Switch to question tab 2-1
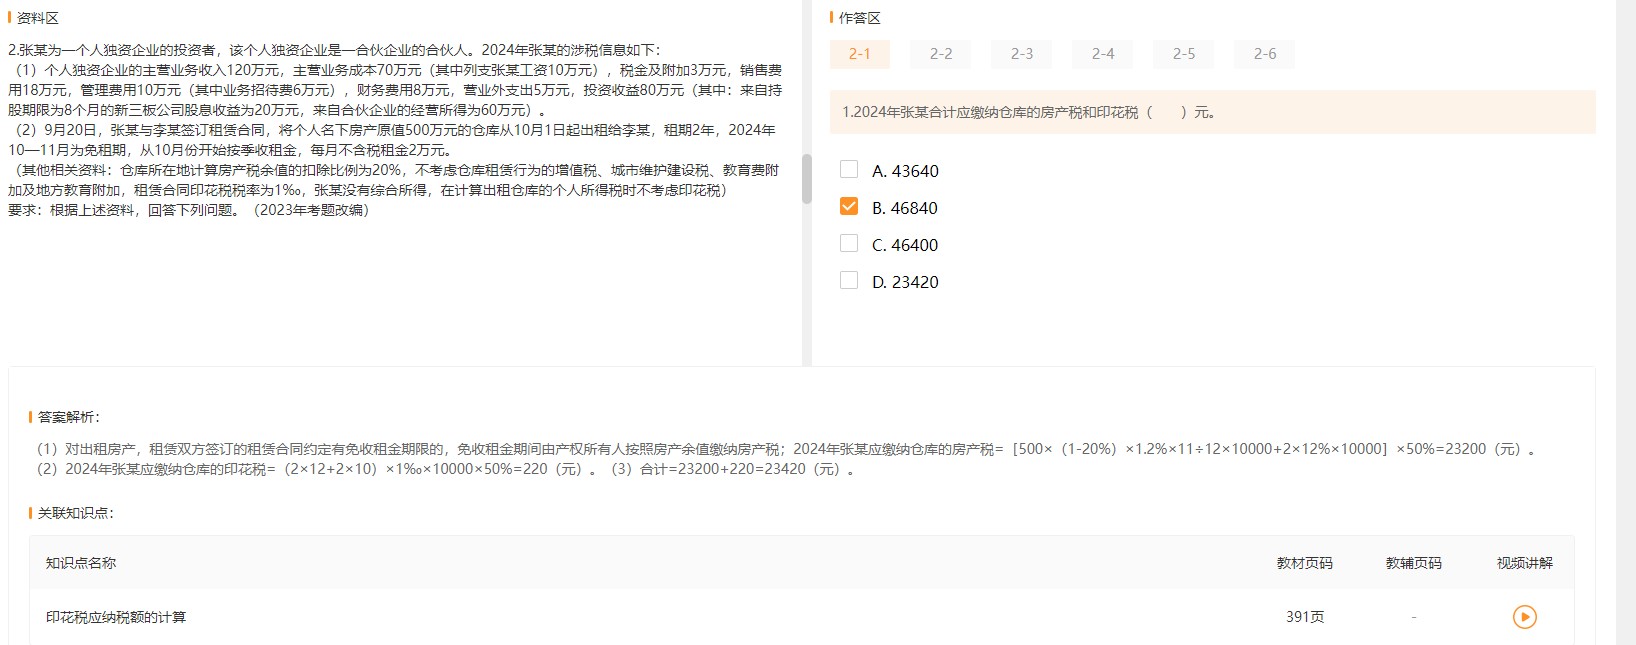This screenshot has width=1636, height=645. [859, 54]
